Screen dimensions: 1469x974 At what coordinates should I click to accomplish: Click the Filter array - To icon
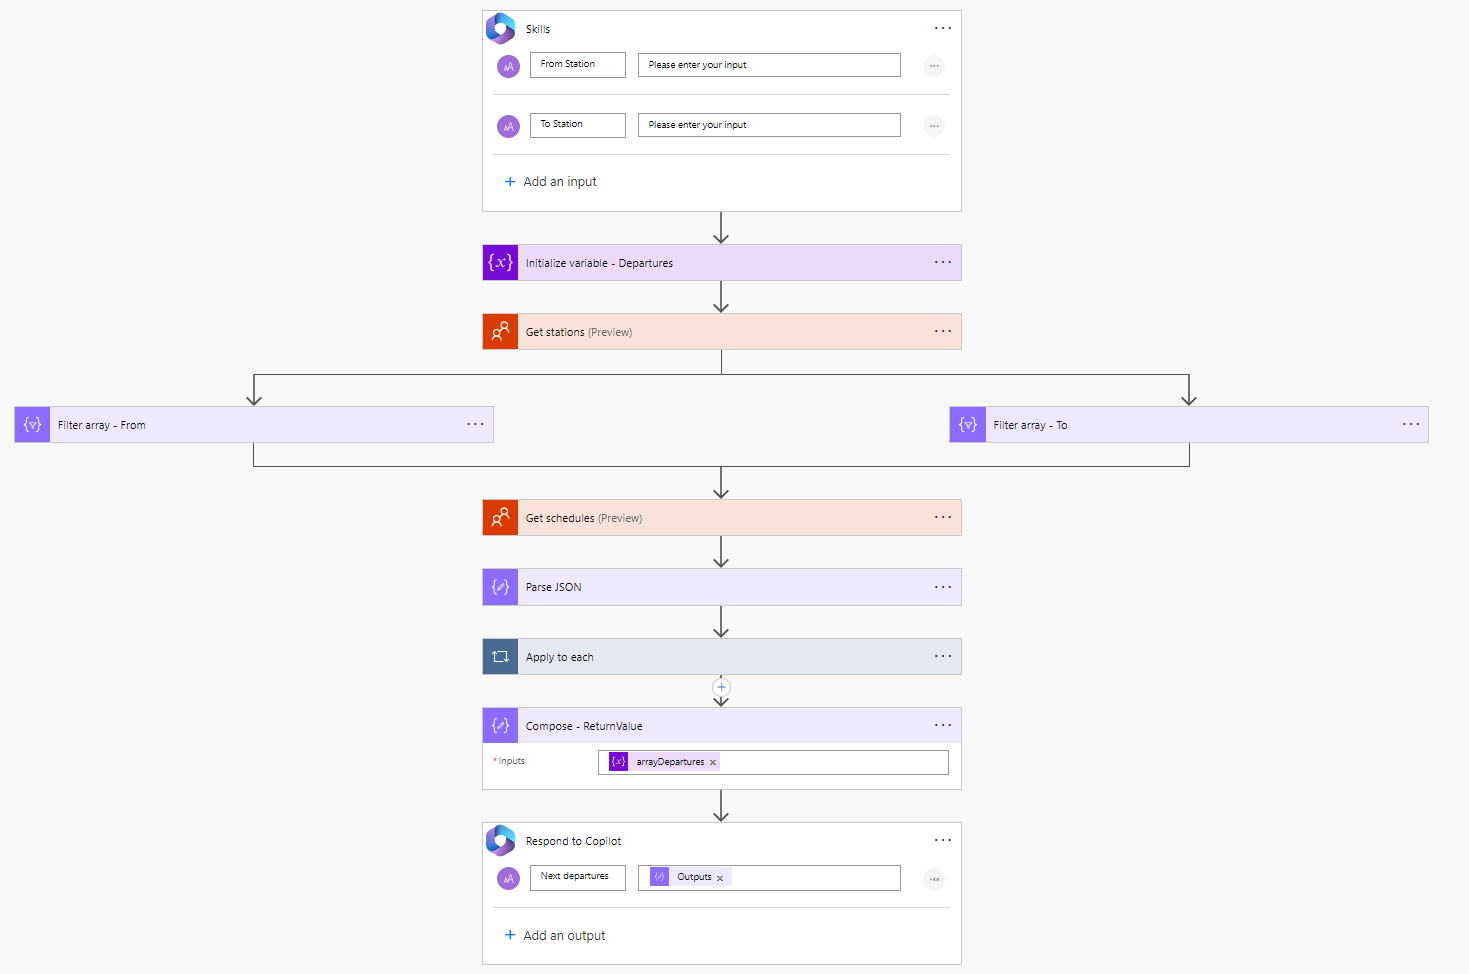pyautogui.click(x=967, y=425)
